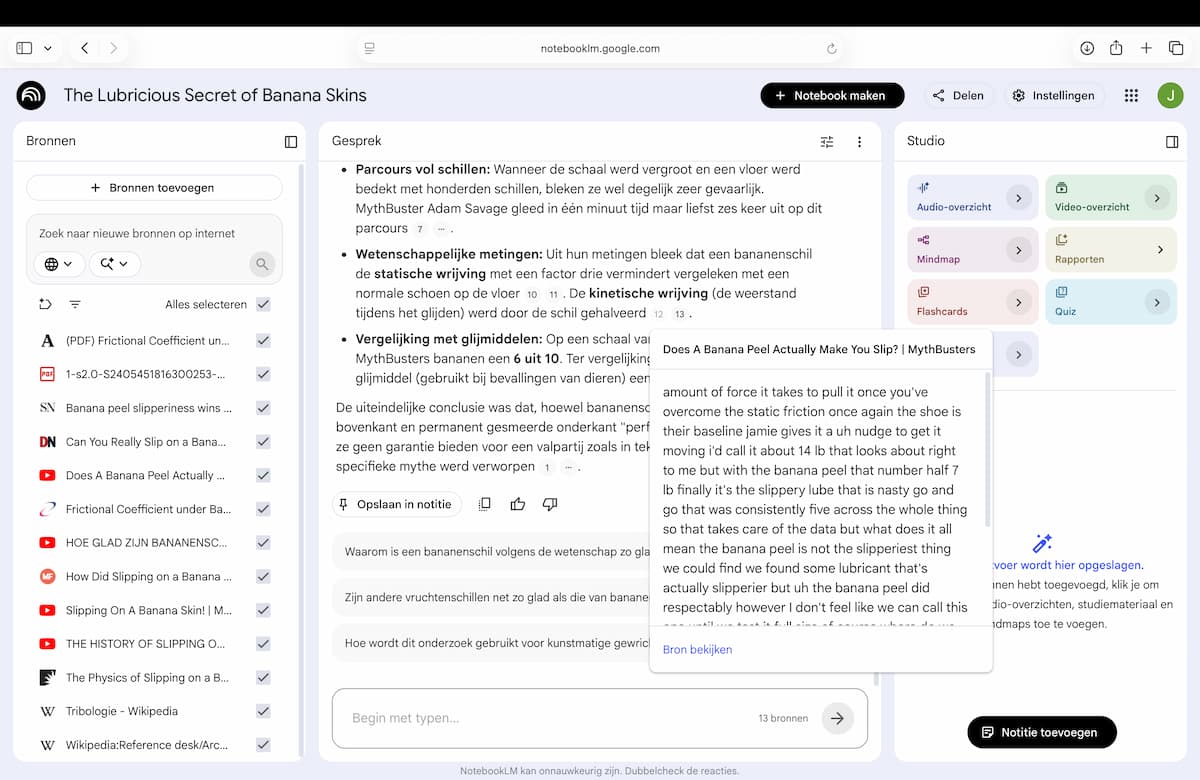
Task: Show Safari tab overview
Action: [1176, 48]
